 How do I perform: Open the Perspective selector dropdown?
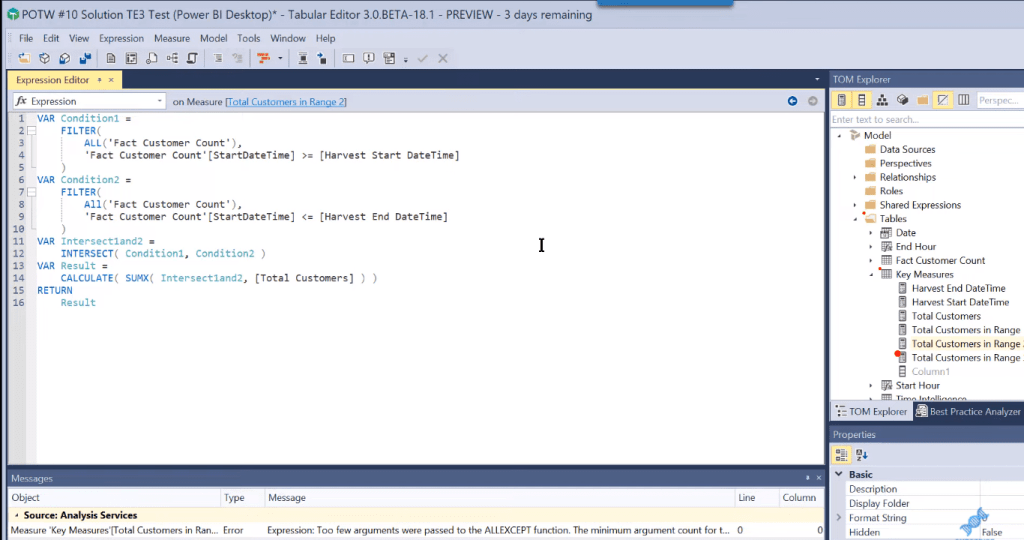[x=1000, y=100]
